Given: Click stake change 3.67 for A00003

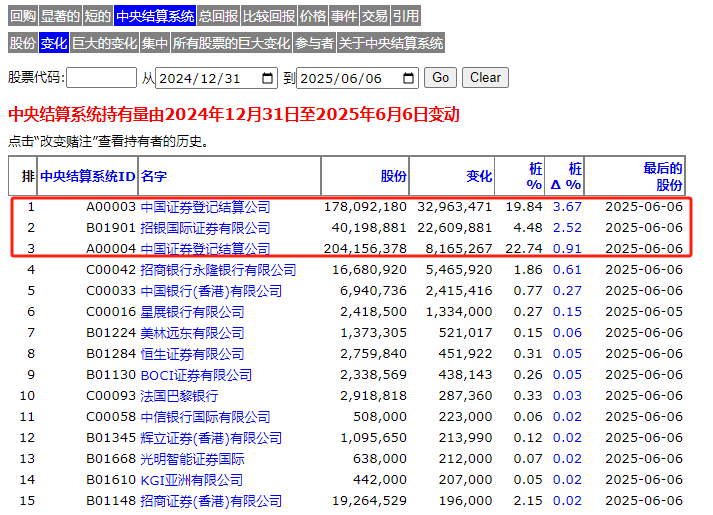Looking at the screenshot, I should point(567,207).
